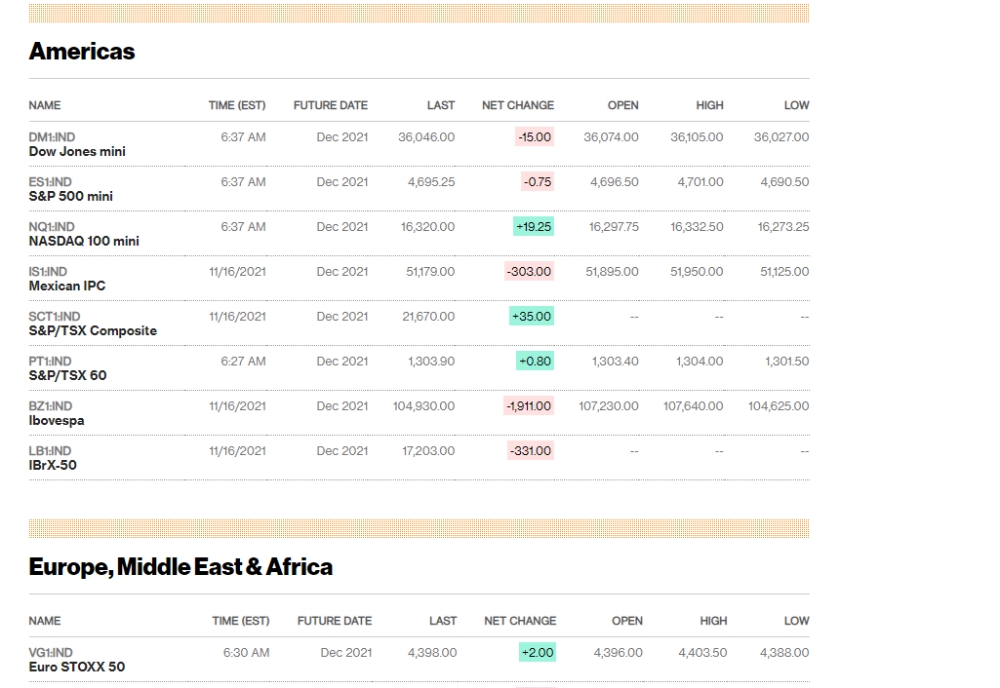Click the Dec 2021 date for IBrX-50
The width and height of the screenshot is (1000, 688).
342,451
